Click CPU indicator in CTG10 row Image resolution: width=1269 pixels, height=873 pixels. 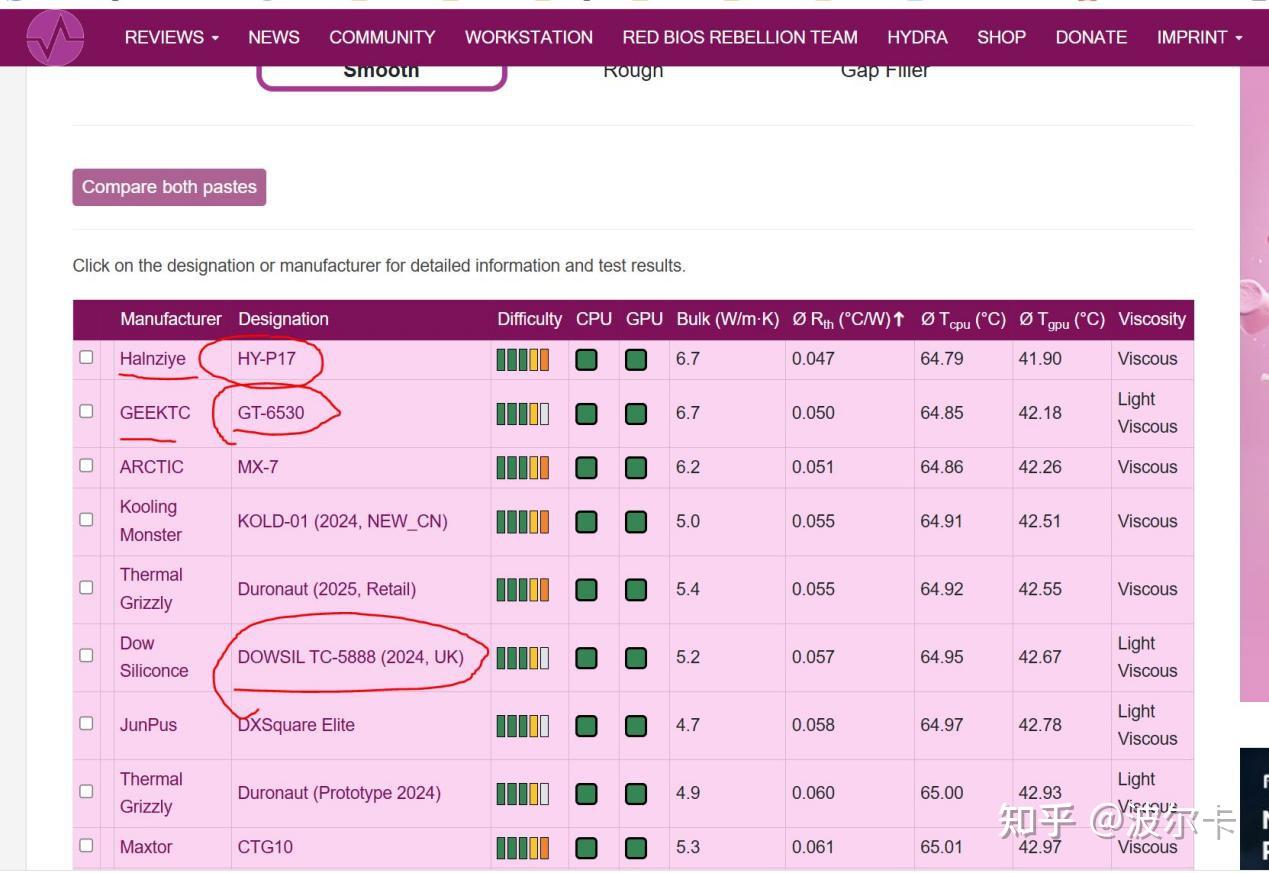pos(587,847)
